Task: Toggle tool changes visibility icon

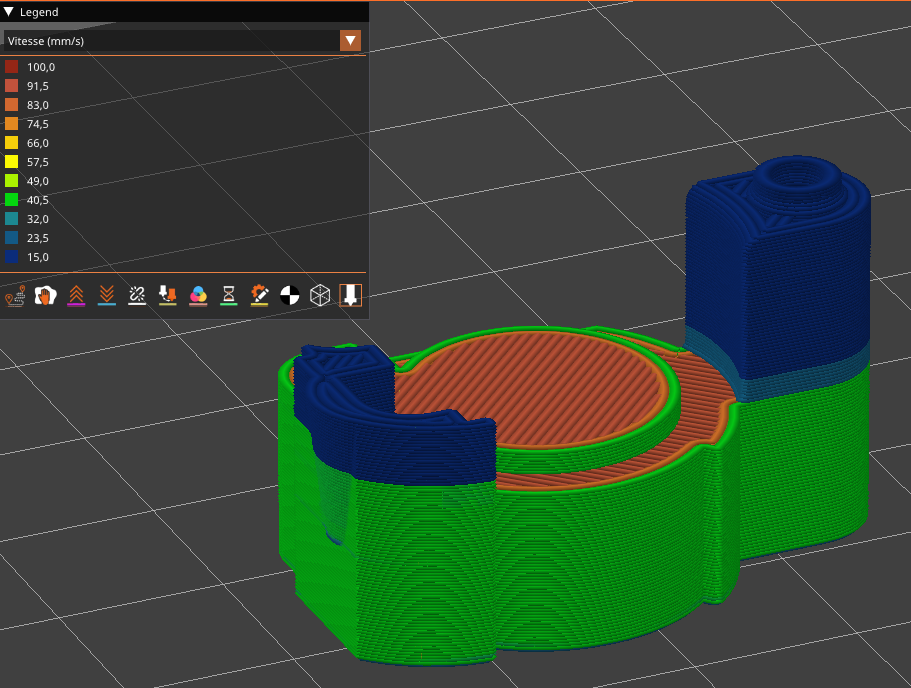Action: [x=167, y=296]
